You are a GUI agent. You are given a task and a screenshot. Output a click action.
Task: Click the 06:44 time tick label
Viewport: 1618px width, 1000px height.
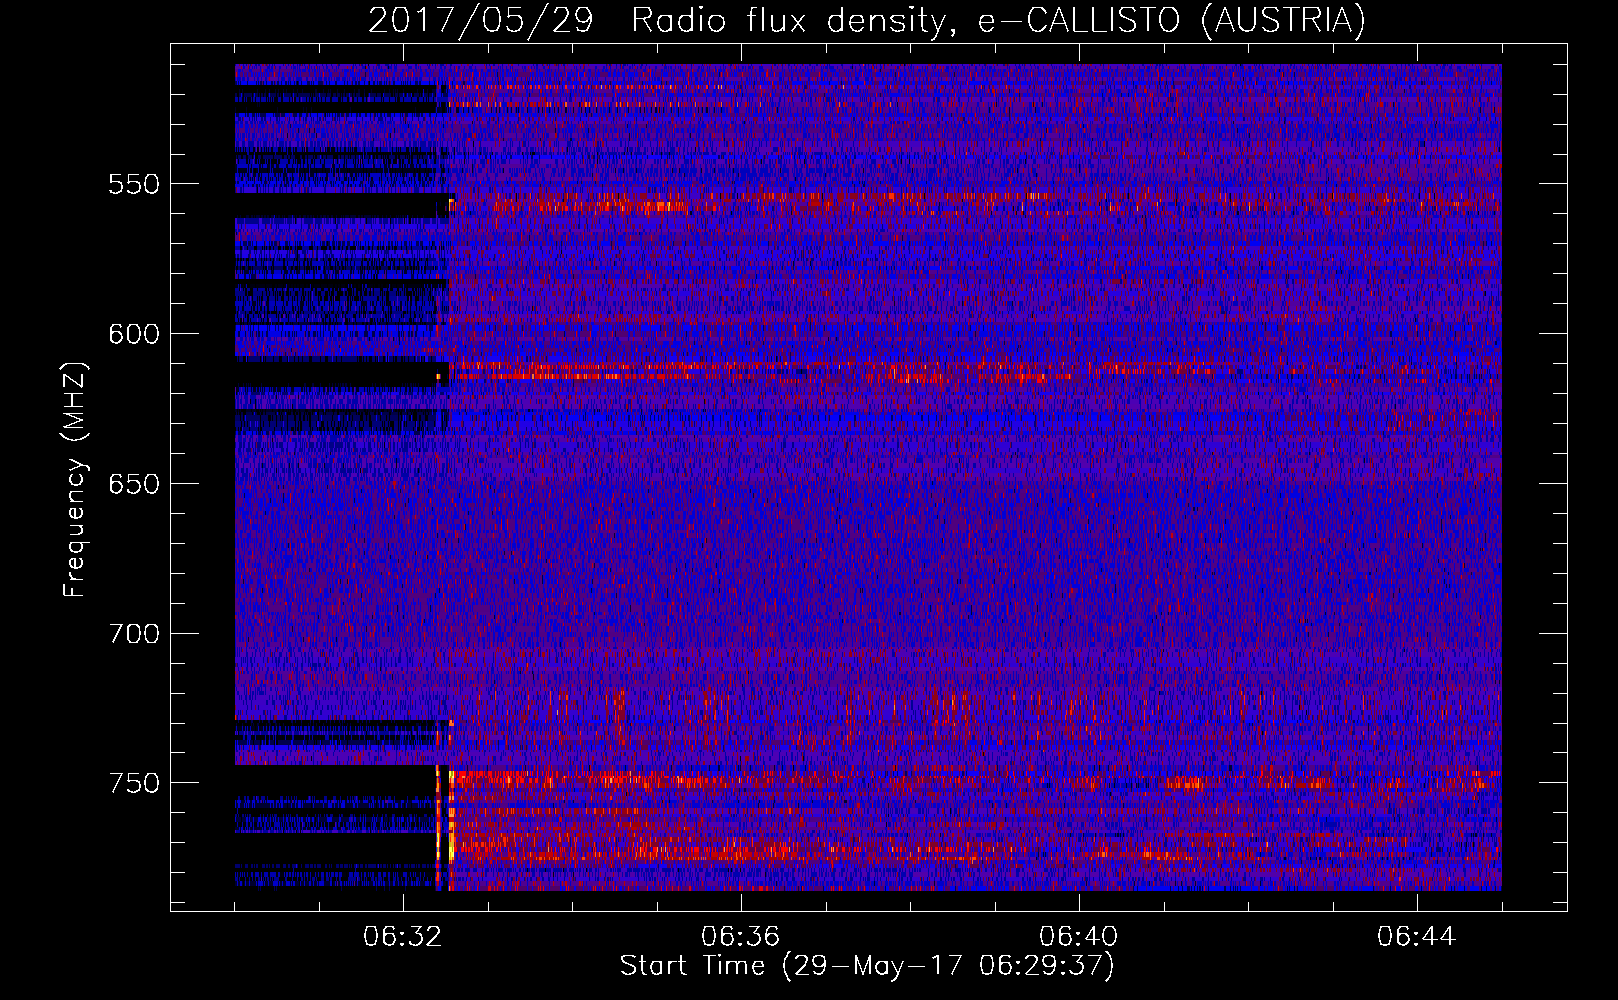[1417, 937]
